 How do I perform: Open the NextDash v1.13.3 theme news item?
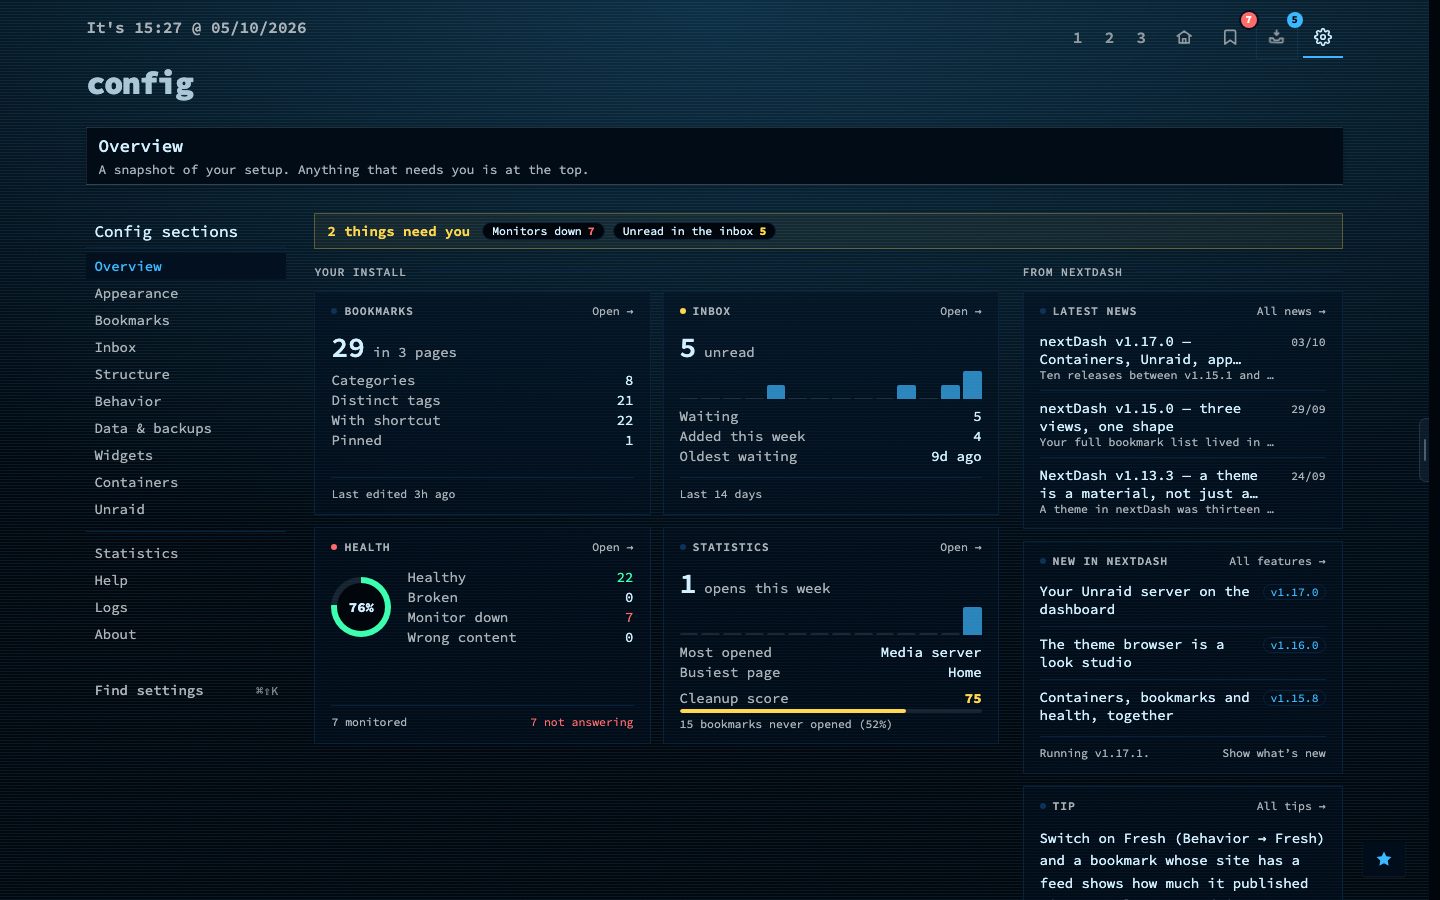(x=1182, y=491)
